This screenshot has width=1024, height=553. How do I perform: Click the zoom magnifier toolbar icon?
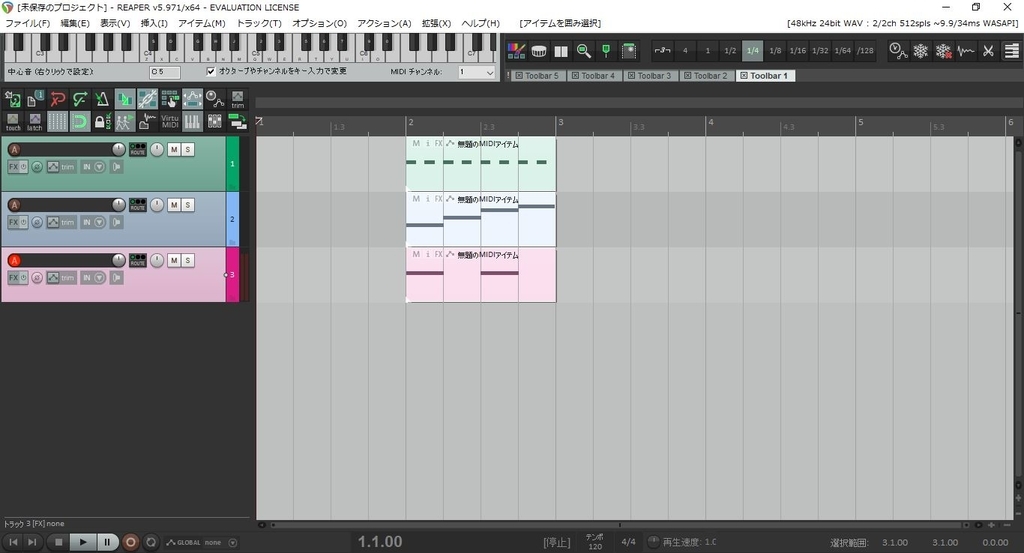[x=584, y=50]
